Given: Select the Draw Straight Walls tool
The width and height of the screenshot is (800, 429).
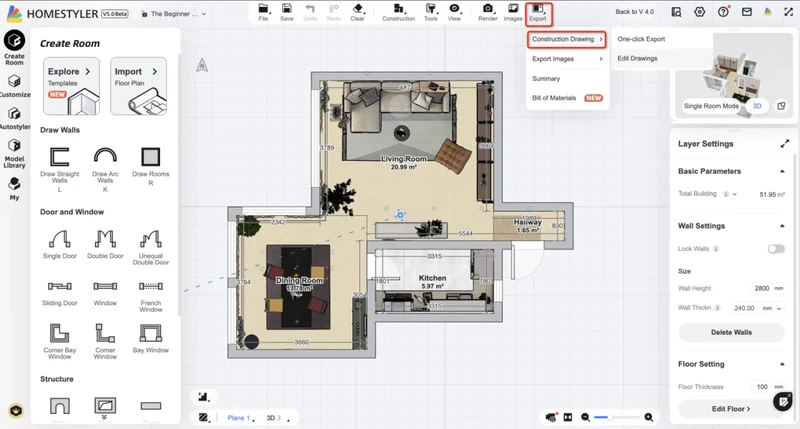Looking at the screenshot, I should pos(60,158).
